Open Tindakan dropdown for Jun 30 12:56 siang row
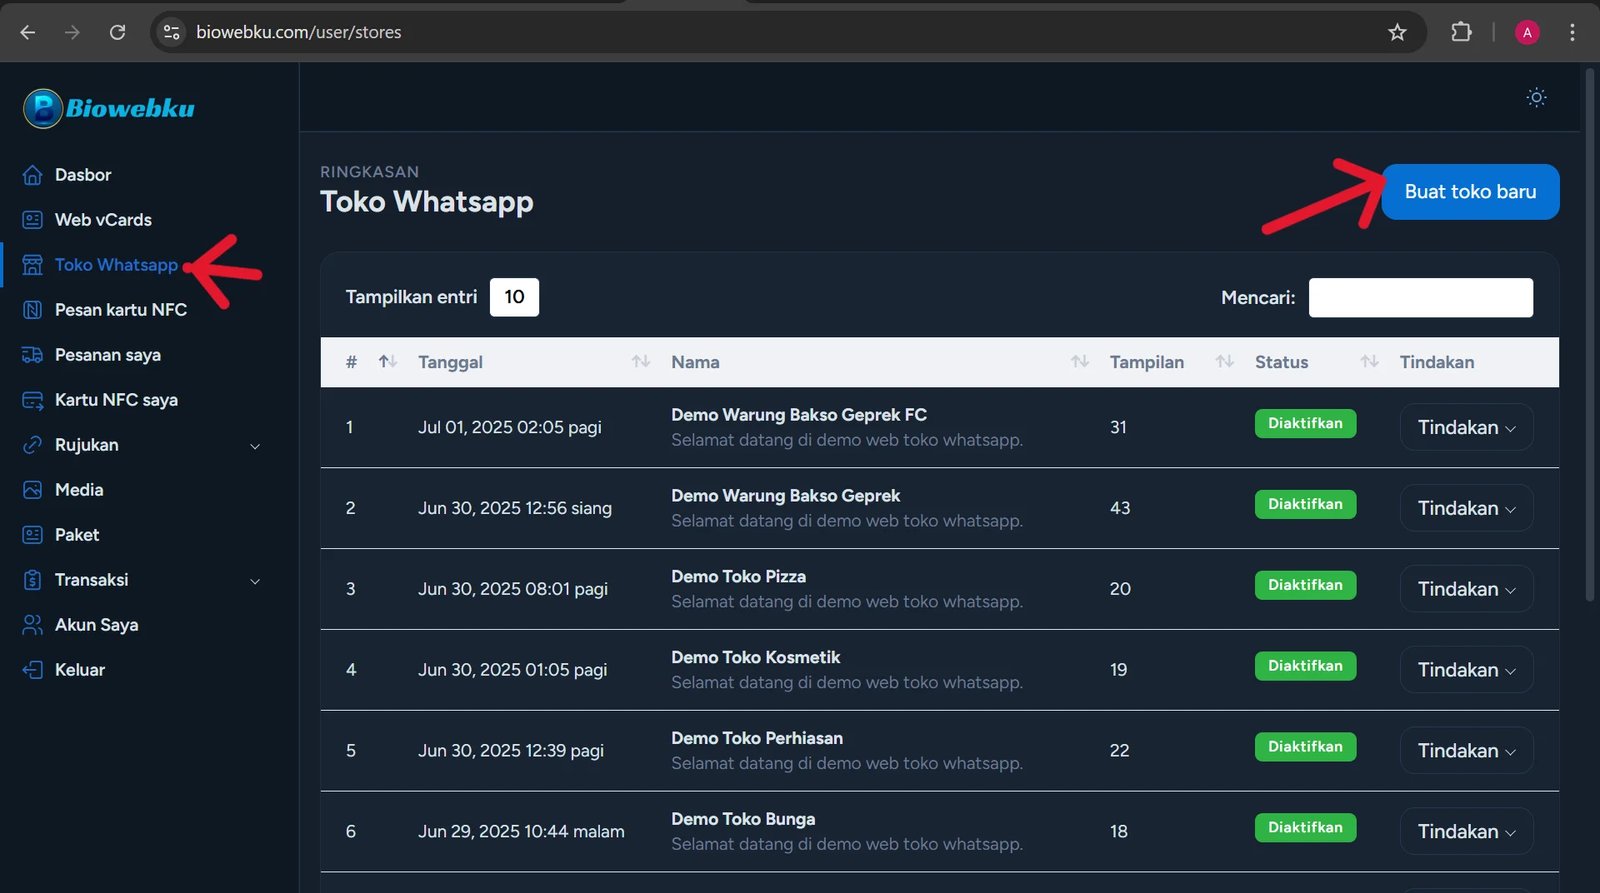Viewport: 1600px width, 893px height. click(x=1466, y=508)
